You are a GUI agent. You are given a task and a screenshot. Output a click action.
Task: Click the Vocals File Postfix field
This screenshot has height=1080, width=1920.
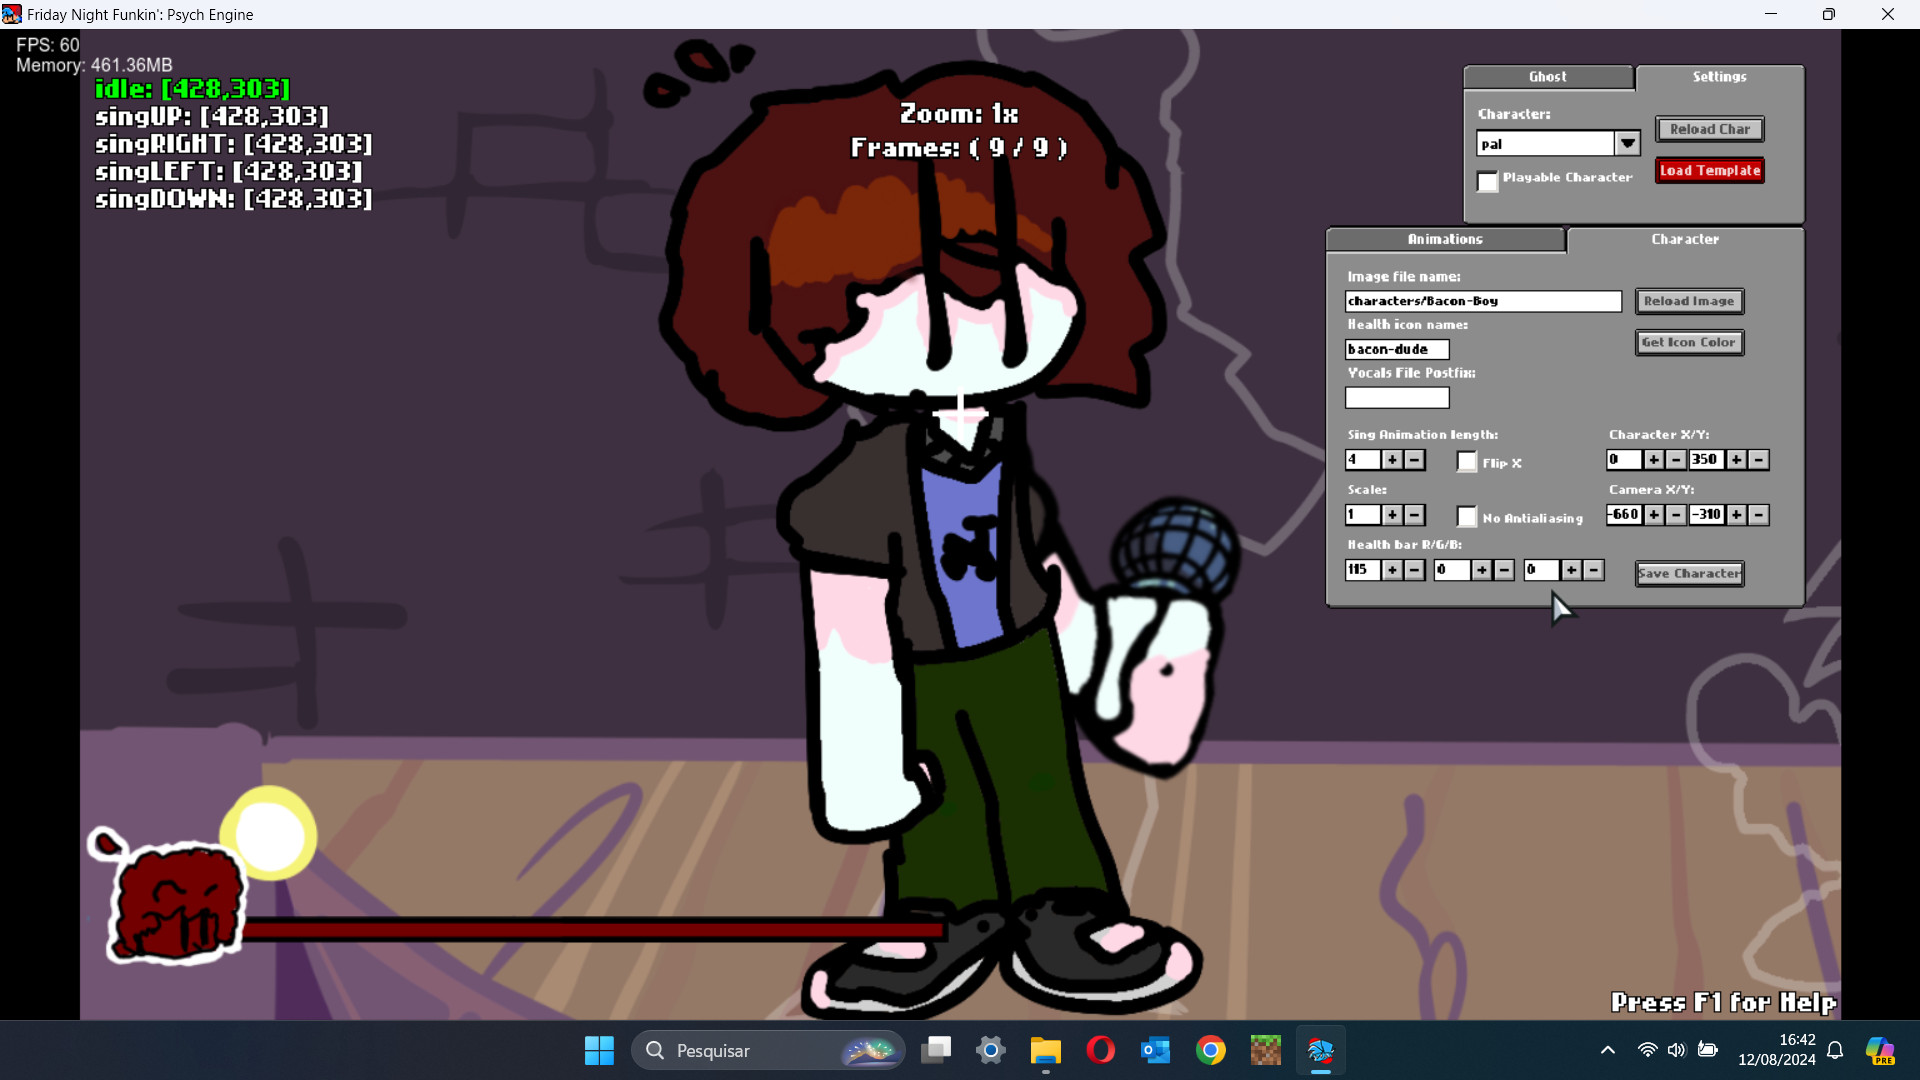pyautogui.click(x=1397, y=397)
